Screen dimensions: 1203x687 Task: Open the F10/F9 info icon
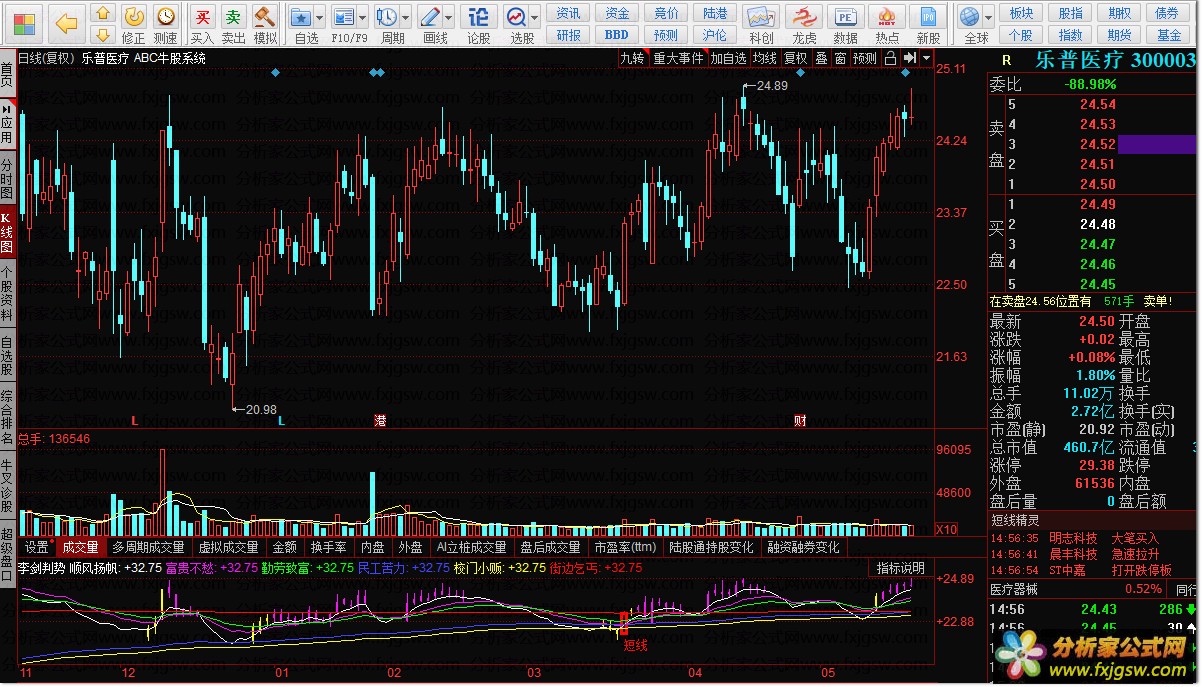[x=344, y=17]
